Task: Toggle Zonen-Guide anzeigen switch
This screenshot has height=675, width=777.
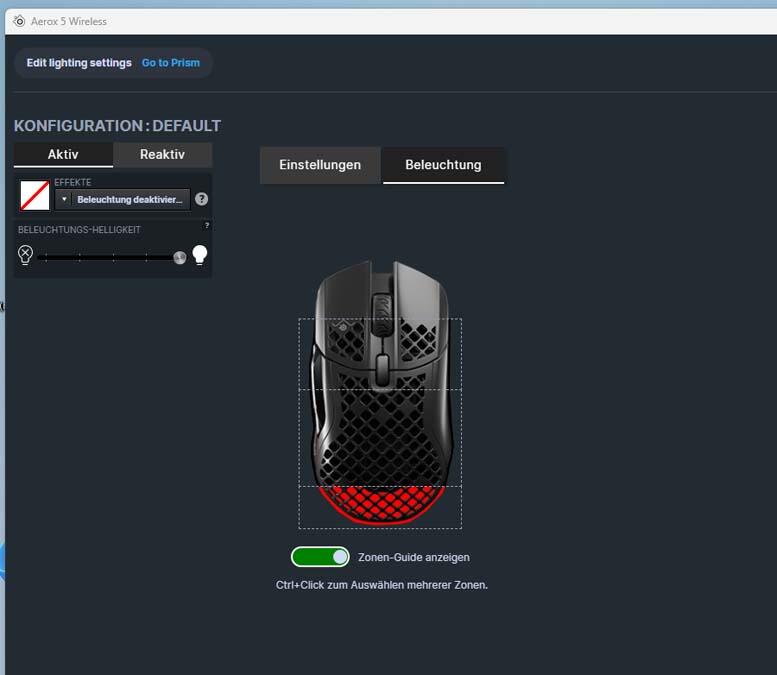Action: point(320,557)
